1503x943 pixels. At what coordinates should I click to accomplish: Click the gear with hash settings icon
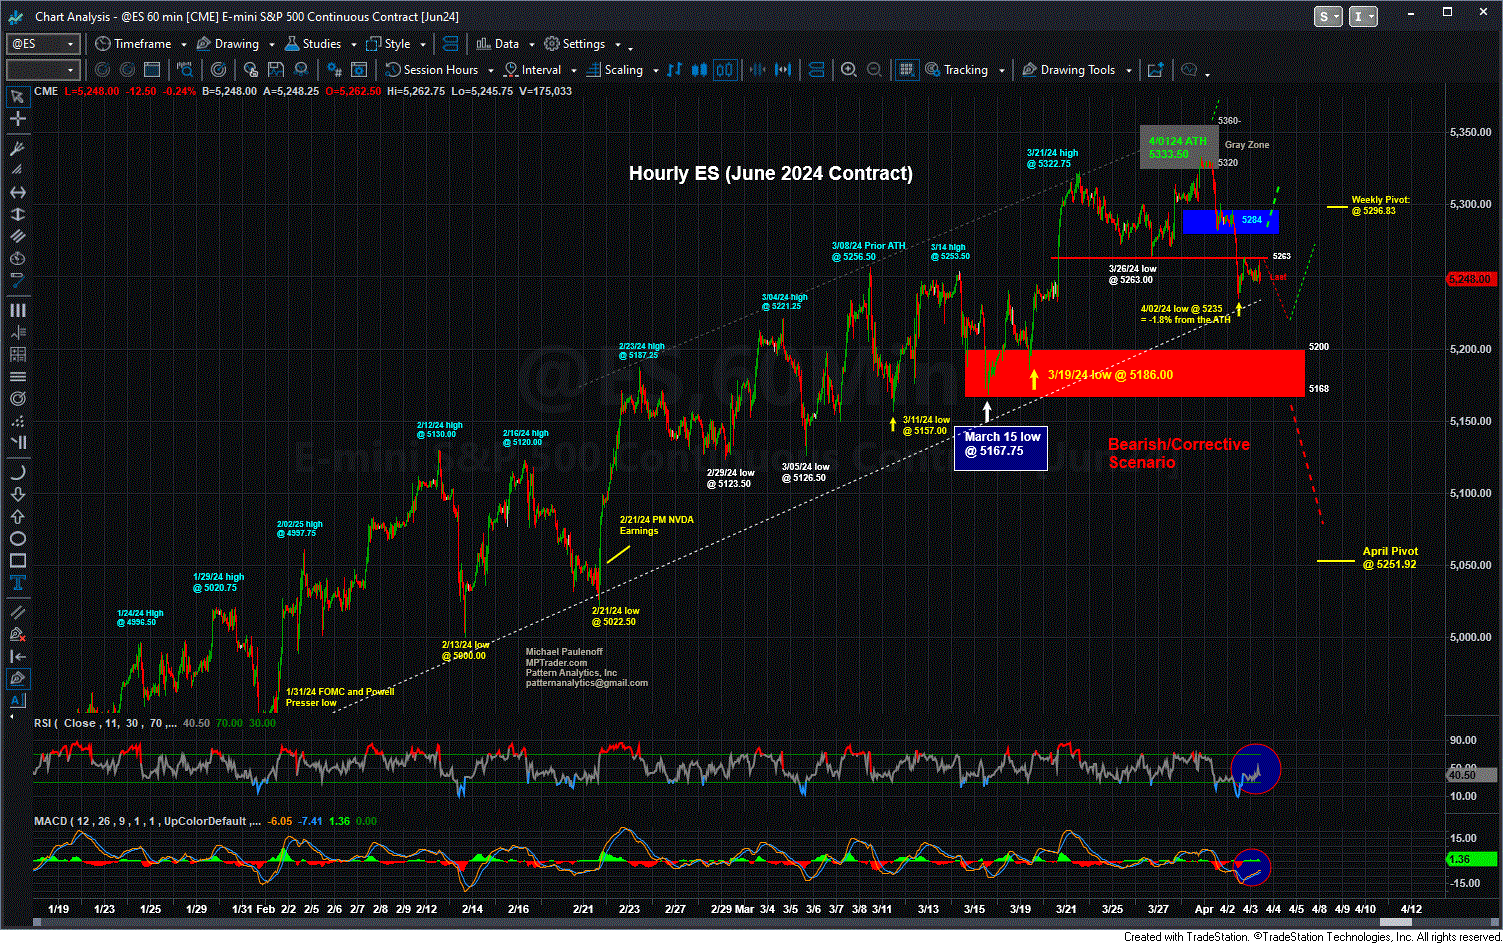333,70
